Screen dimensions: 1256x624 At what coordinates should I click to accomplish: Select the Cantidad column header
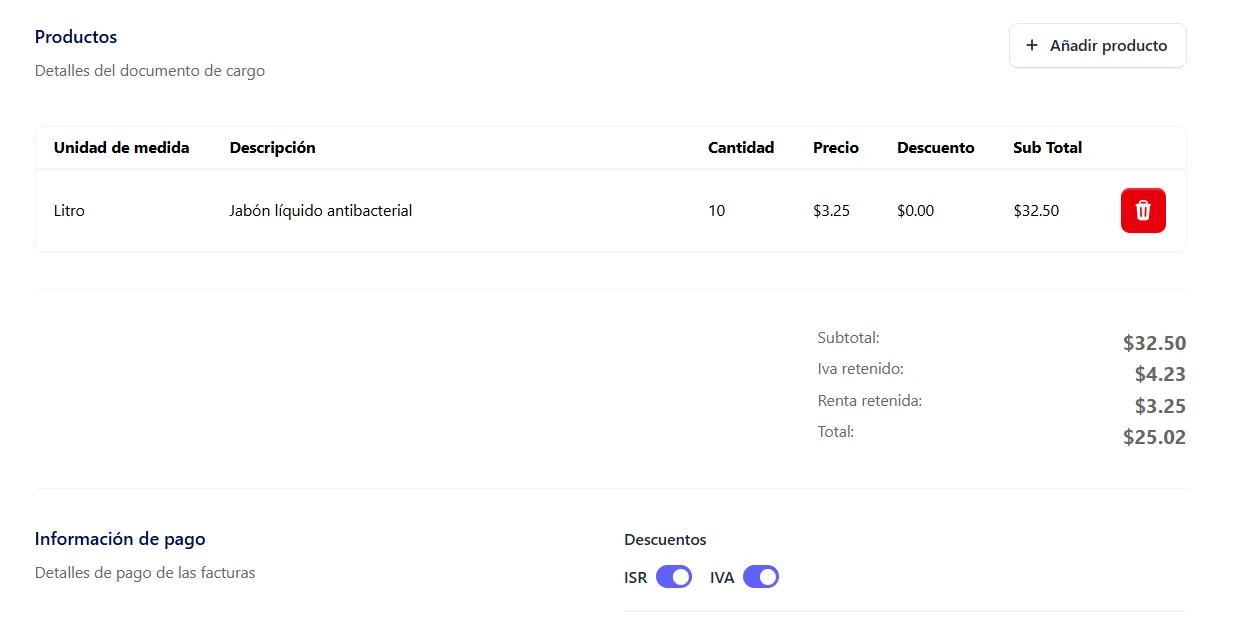pos(740,148)
